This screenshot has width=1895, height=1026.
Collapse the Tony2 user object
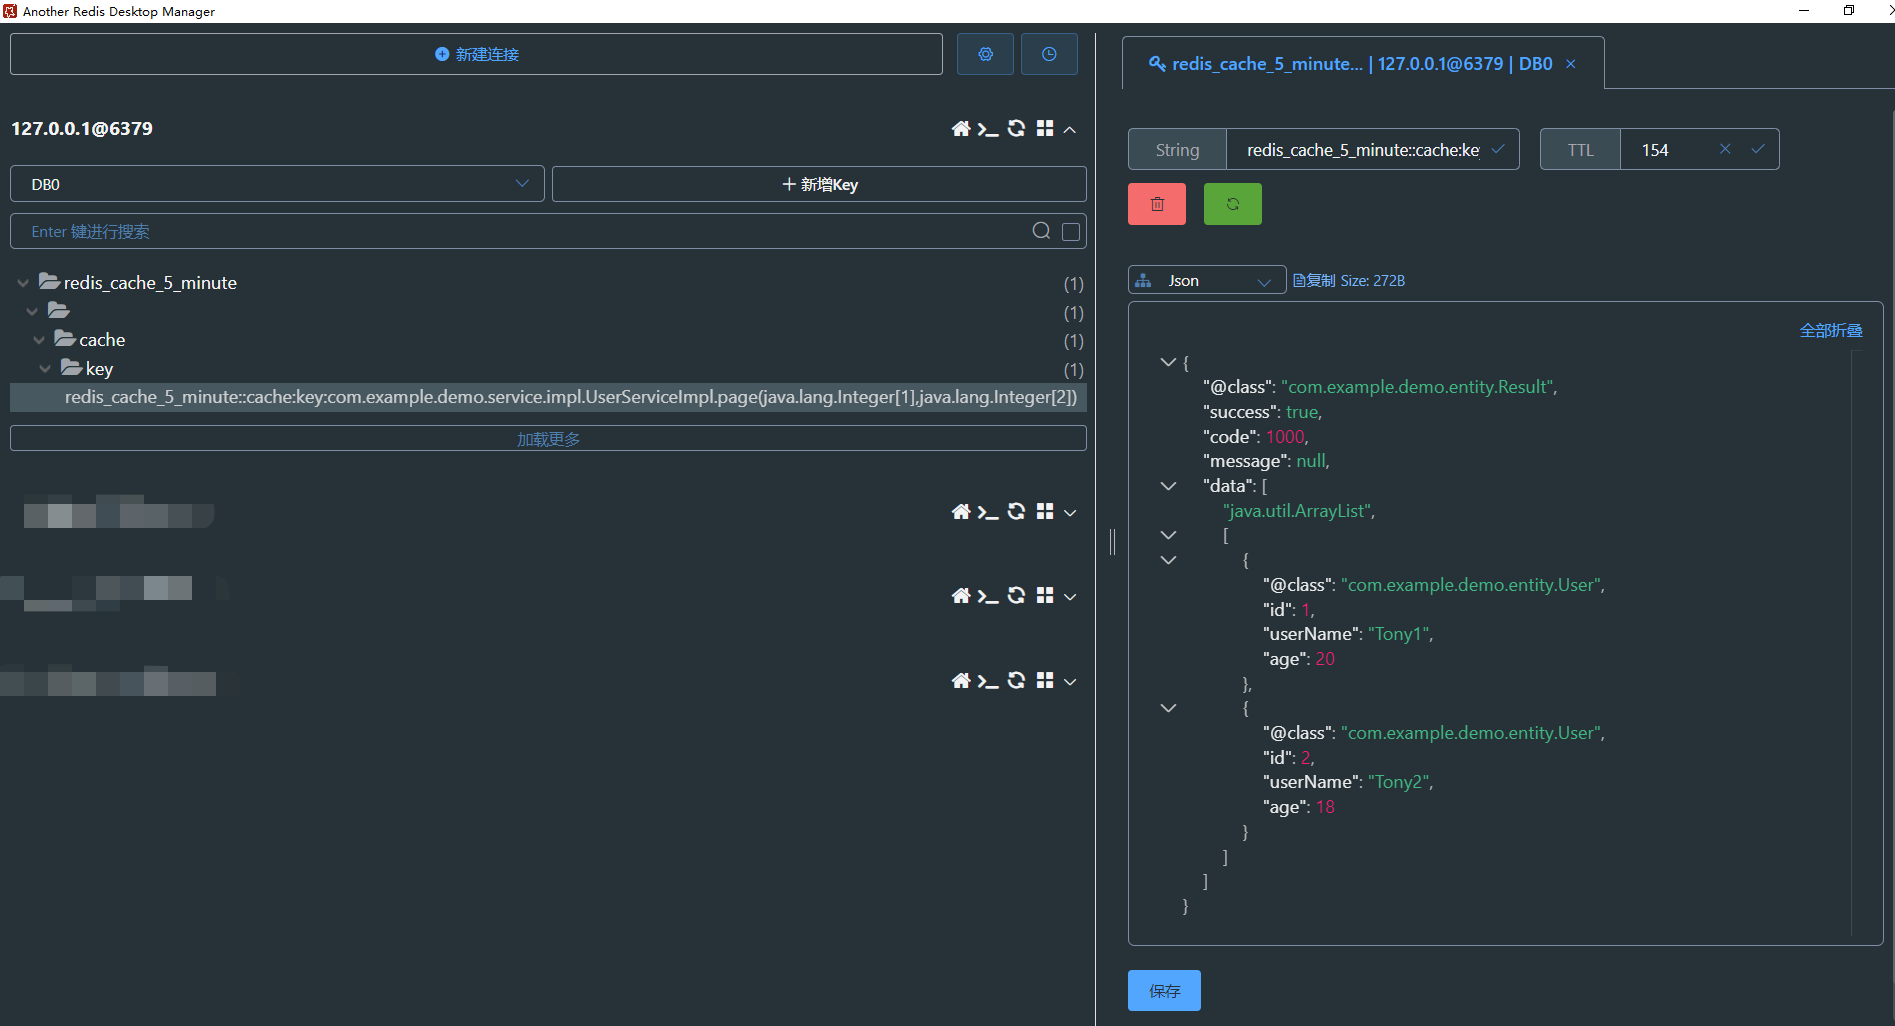[1168, 708]
